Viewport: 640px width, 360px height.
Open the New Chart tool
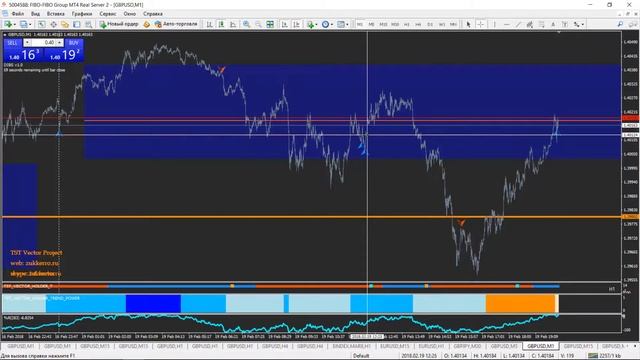pyautogui.click(x=8, y=24)
